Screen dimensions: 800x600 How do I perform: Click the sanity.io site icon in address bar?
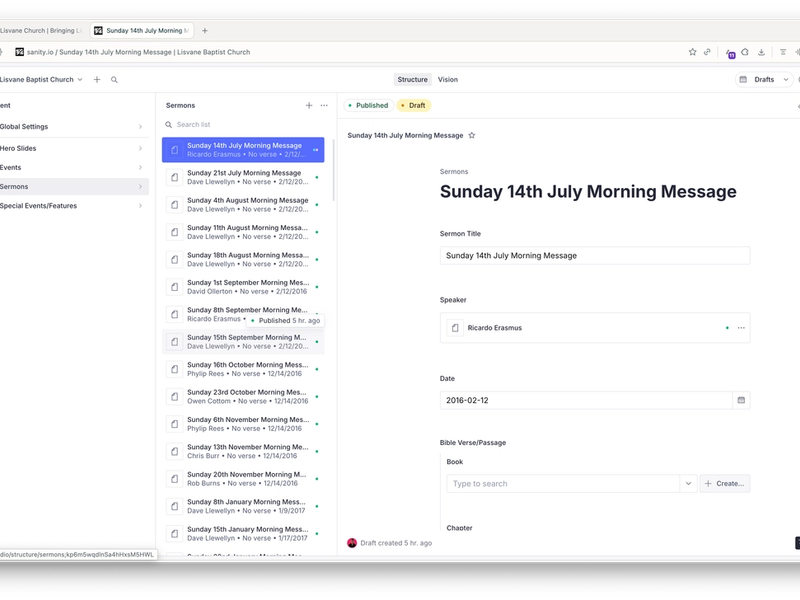19,52
